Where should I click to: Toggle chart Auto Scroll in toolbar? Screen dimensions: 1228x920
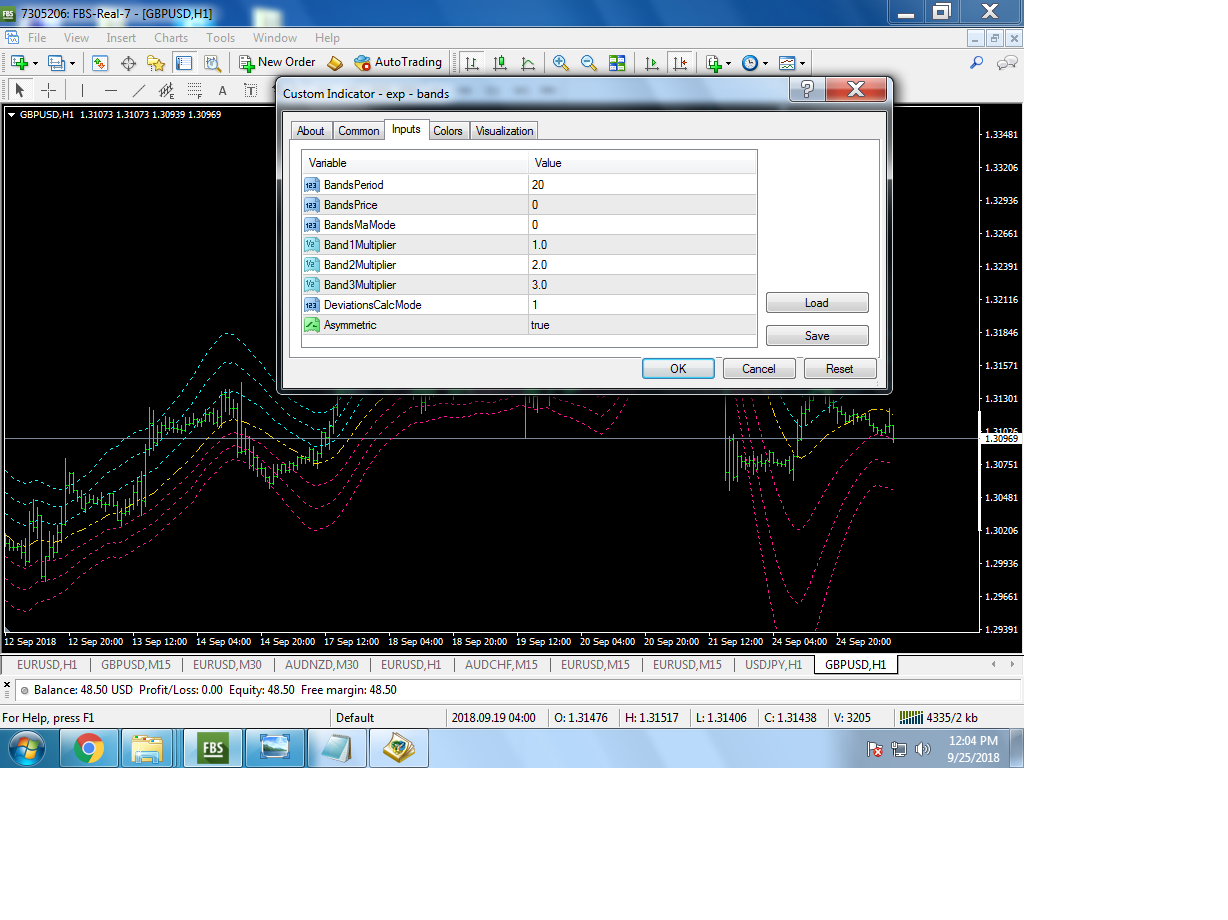click(x=652, y=63)
